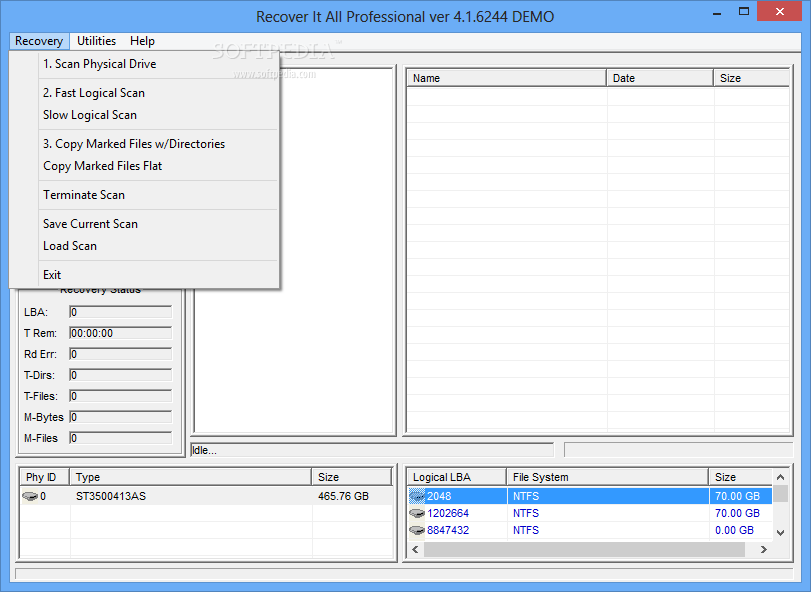Open the Recovery menu
This screenshot has height=592, width=811.
[x=39, y=41]
